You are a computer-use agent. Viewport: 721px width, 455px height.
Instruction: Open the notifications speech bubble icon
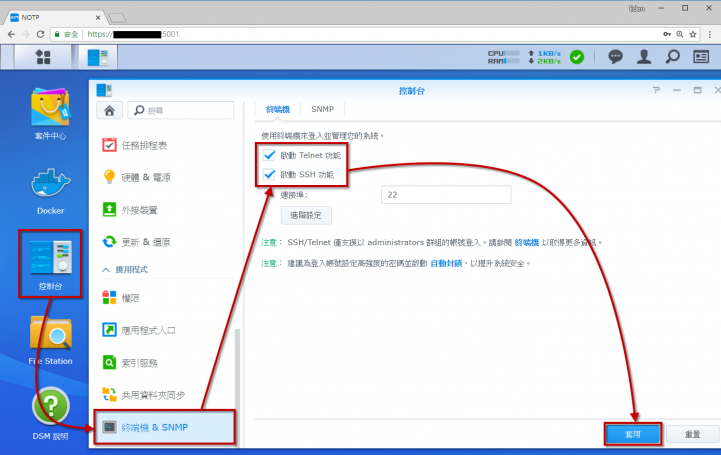coord(615,57)
